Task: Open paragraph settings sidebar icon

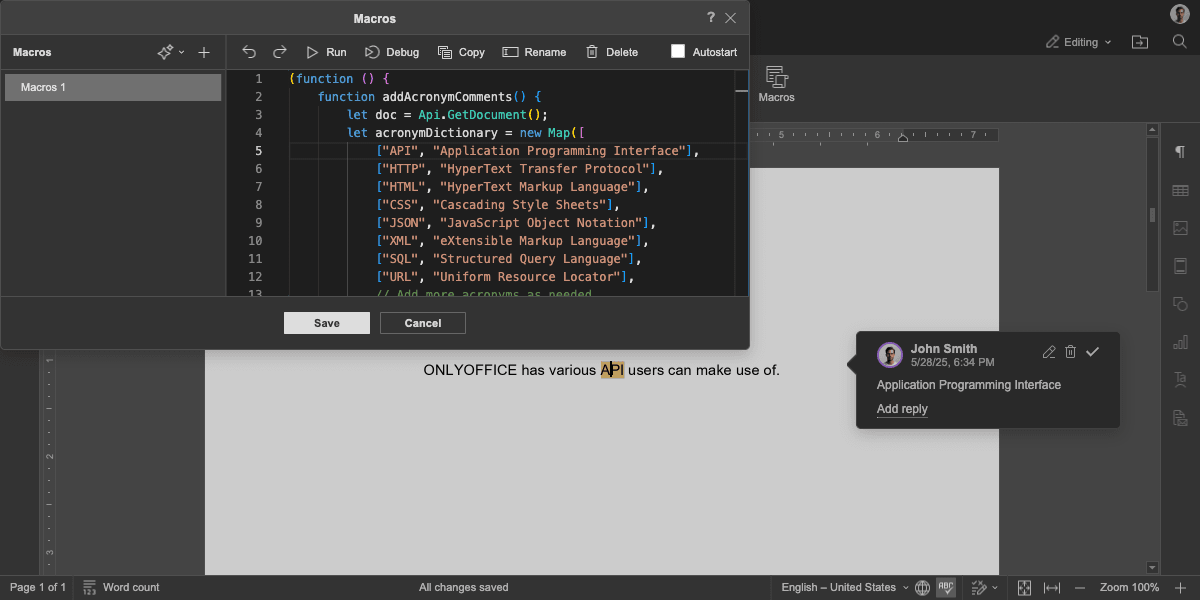Action: pyautogui.click(x=1180, y=152)
